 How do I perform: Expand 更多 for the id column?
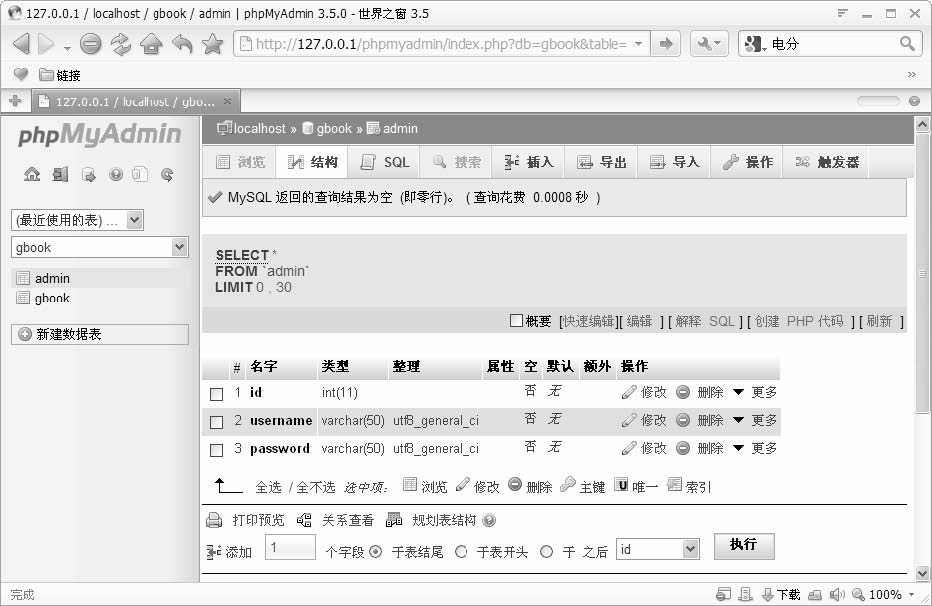pos(755,392)
